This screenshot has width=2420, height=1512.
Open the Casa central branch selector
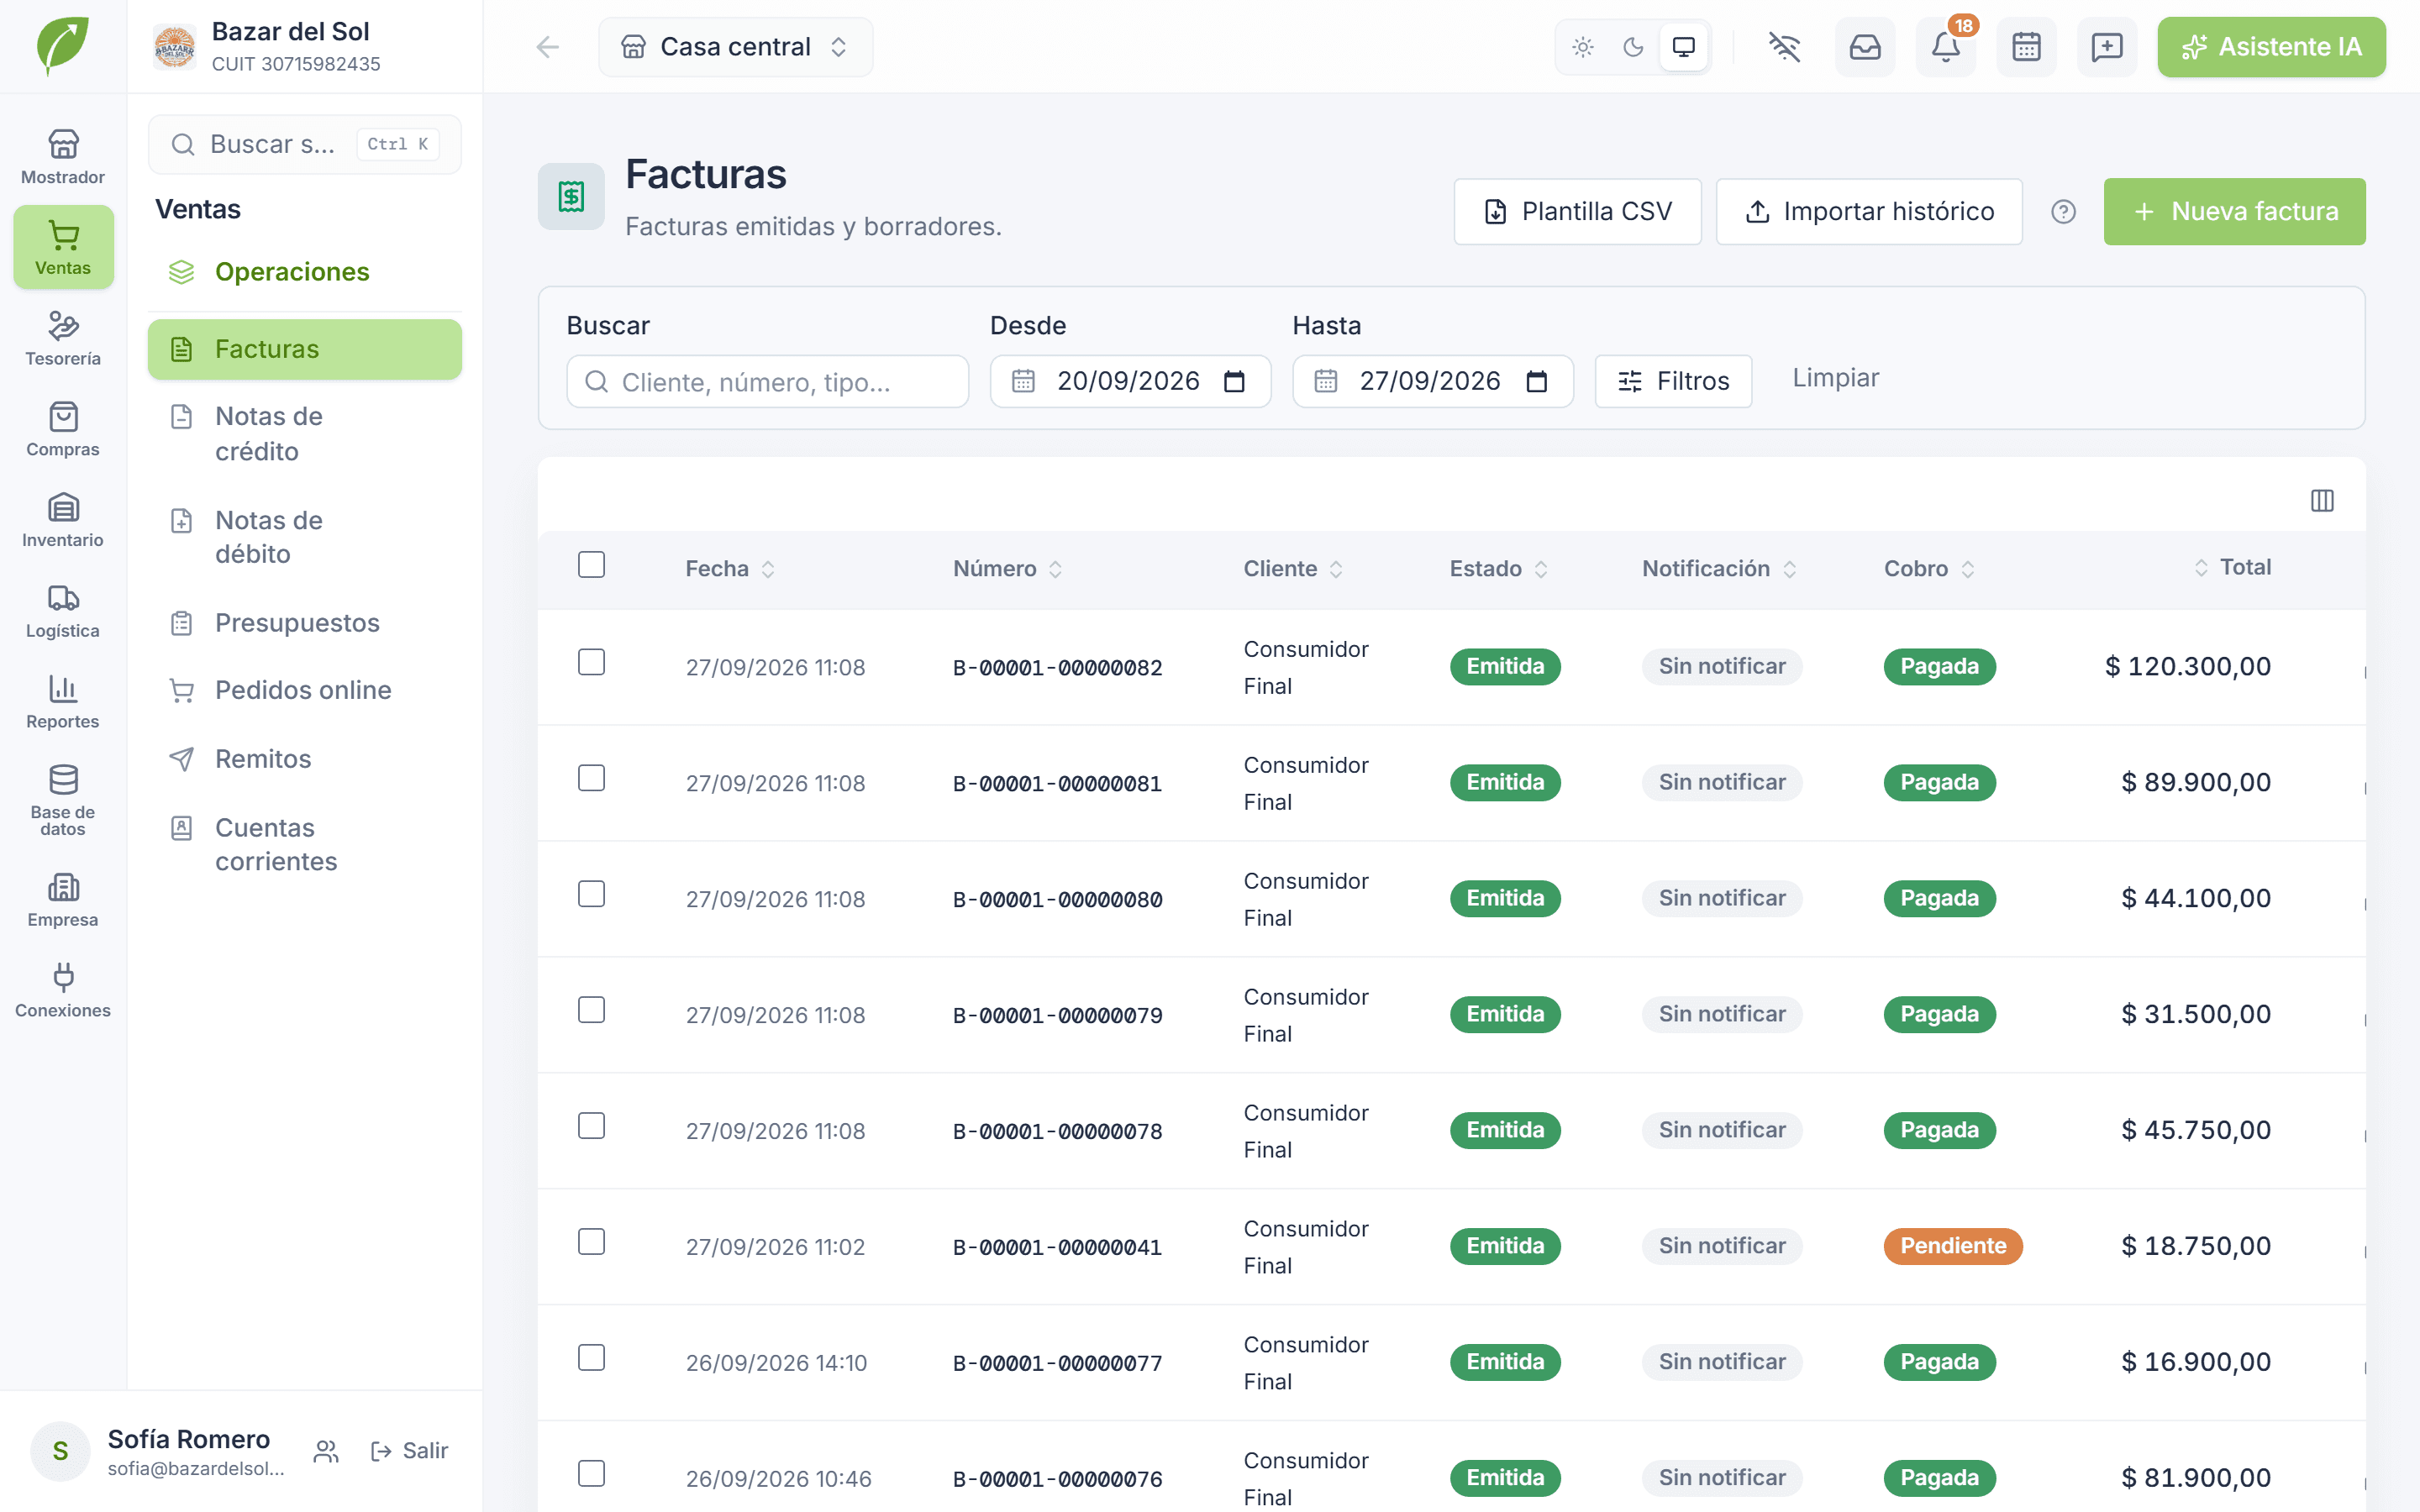point(735,47)
